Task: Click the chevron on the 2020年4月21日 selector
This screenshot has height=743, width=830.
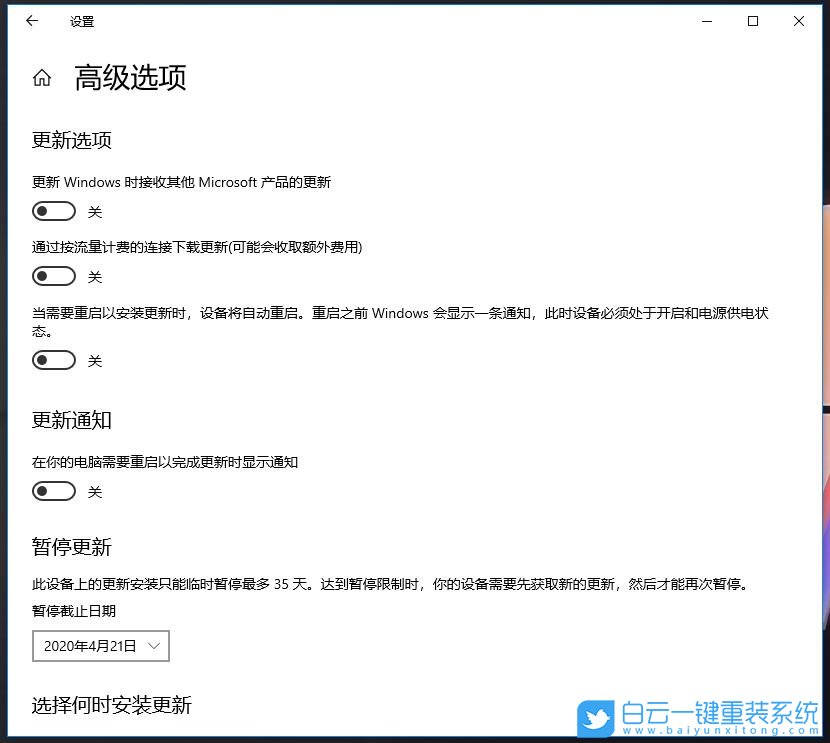Action: tap(155, 646)
